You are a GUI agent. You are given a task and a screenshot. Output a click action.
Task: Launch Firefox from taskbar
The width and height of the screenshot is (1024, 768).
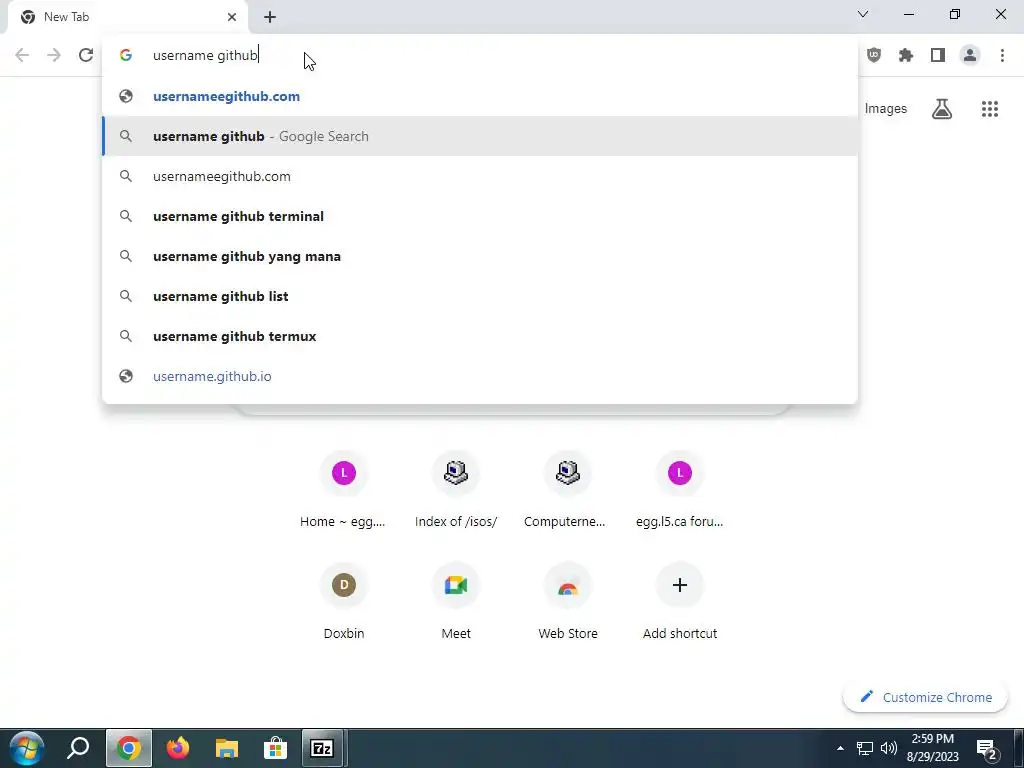coord(178,748)
